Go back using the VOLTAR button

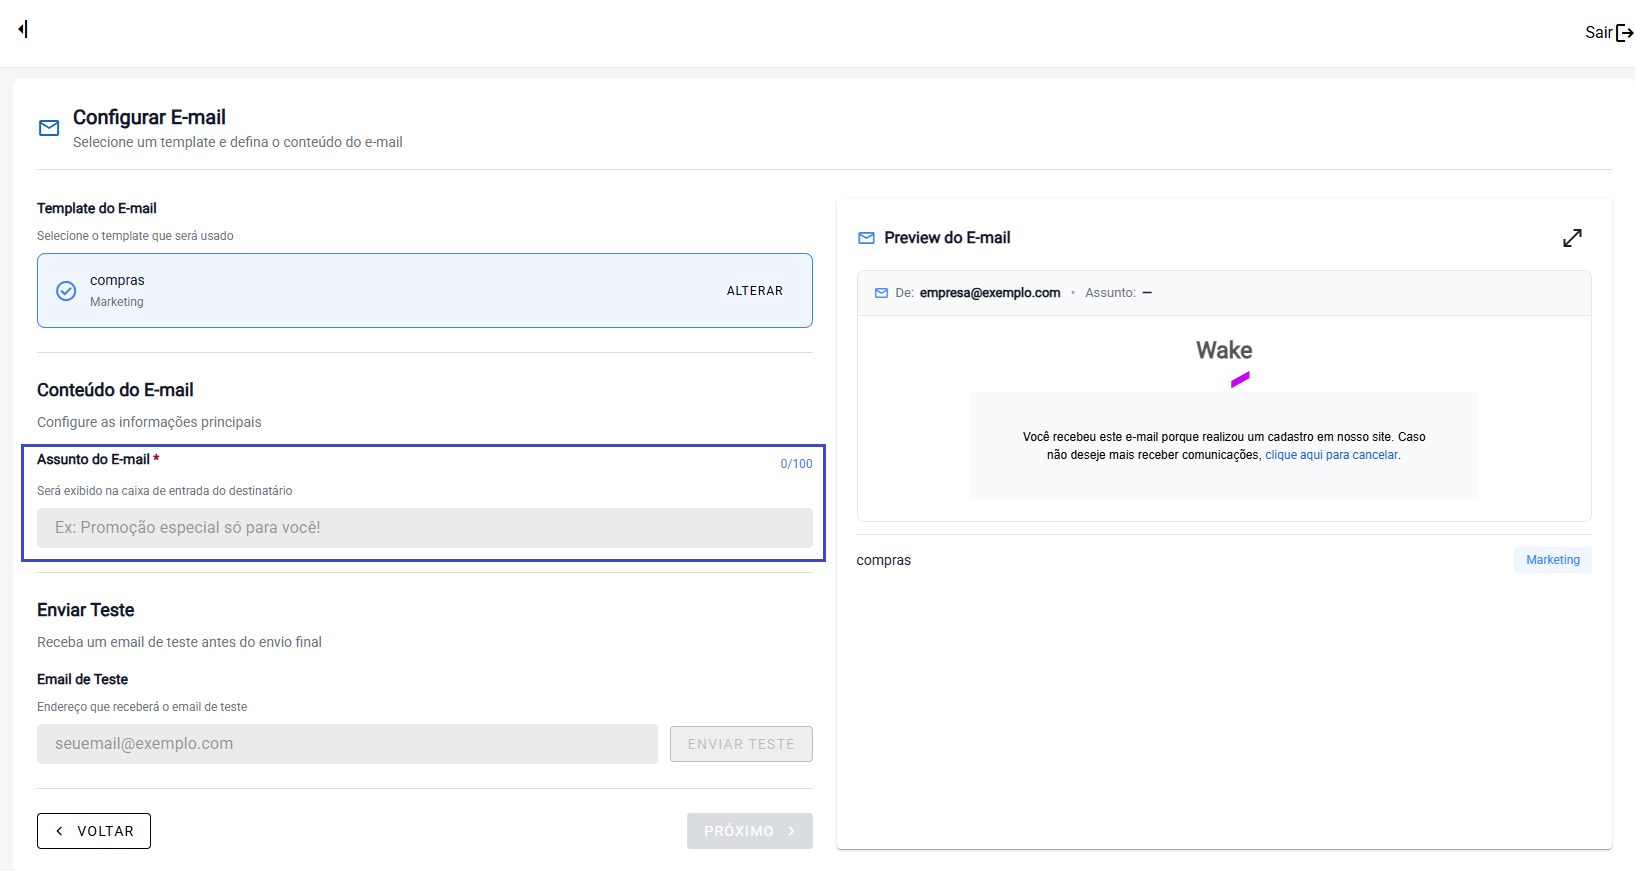coord(94,831)
